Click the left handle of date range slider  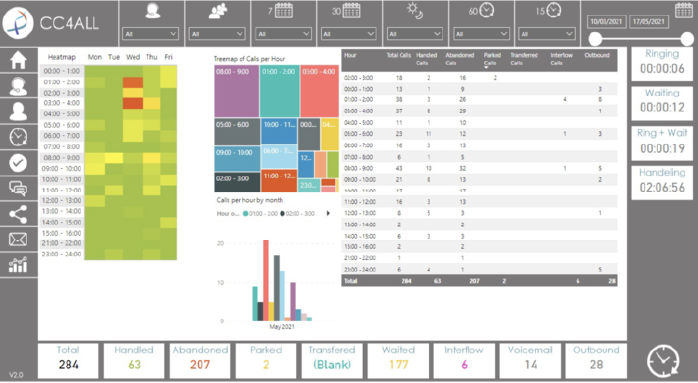tap(596, 39)
